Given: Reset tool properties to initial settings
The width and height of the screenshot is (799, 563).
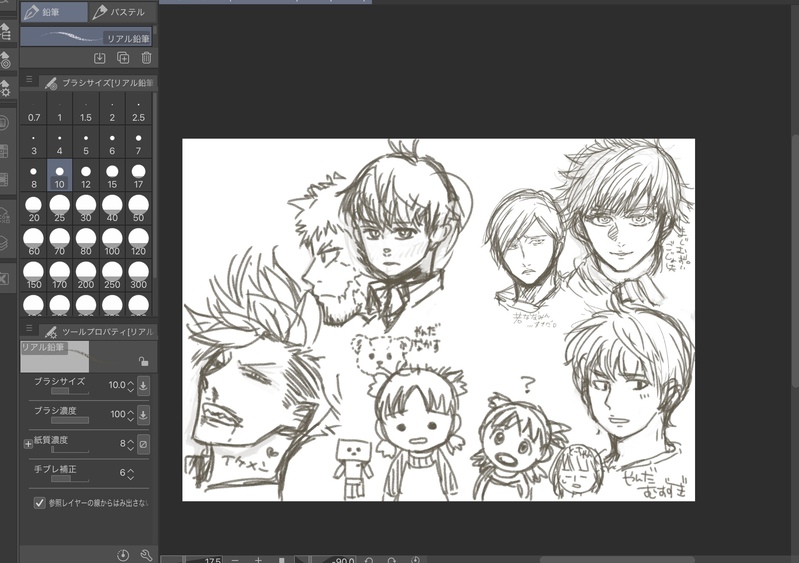Looking at the screenshot, I should coord(123,555).
